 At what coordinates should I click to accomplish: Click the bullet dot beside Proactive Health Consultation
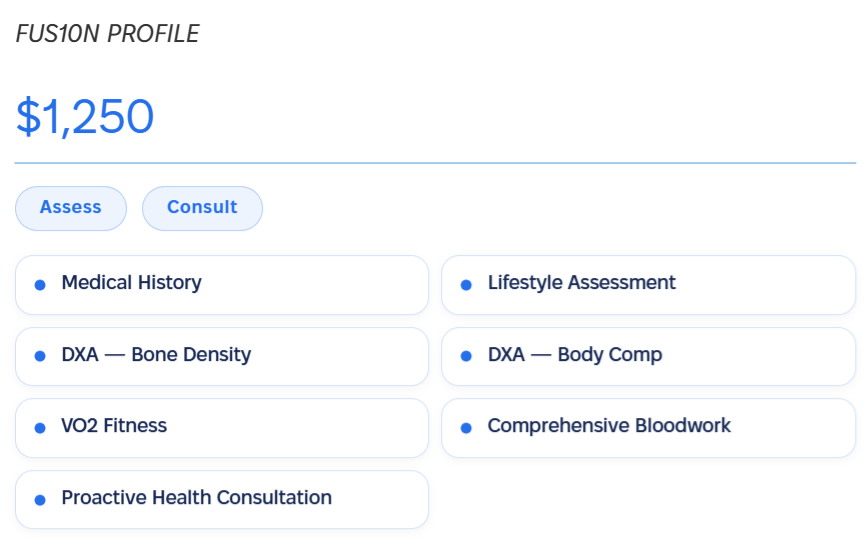pos(40,500)
